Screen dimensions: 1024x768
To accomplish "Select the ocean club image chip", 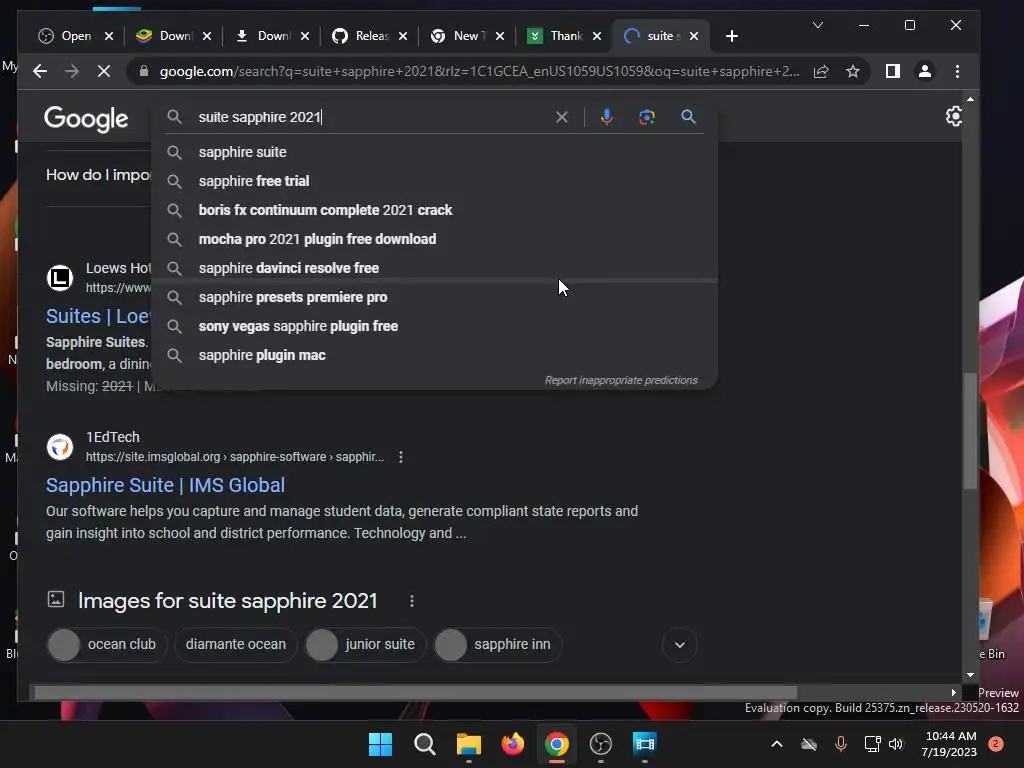I will coord(106,645).
